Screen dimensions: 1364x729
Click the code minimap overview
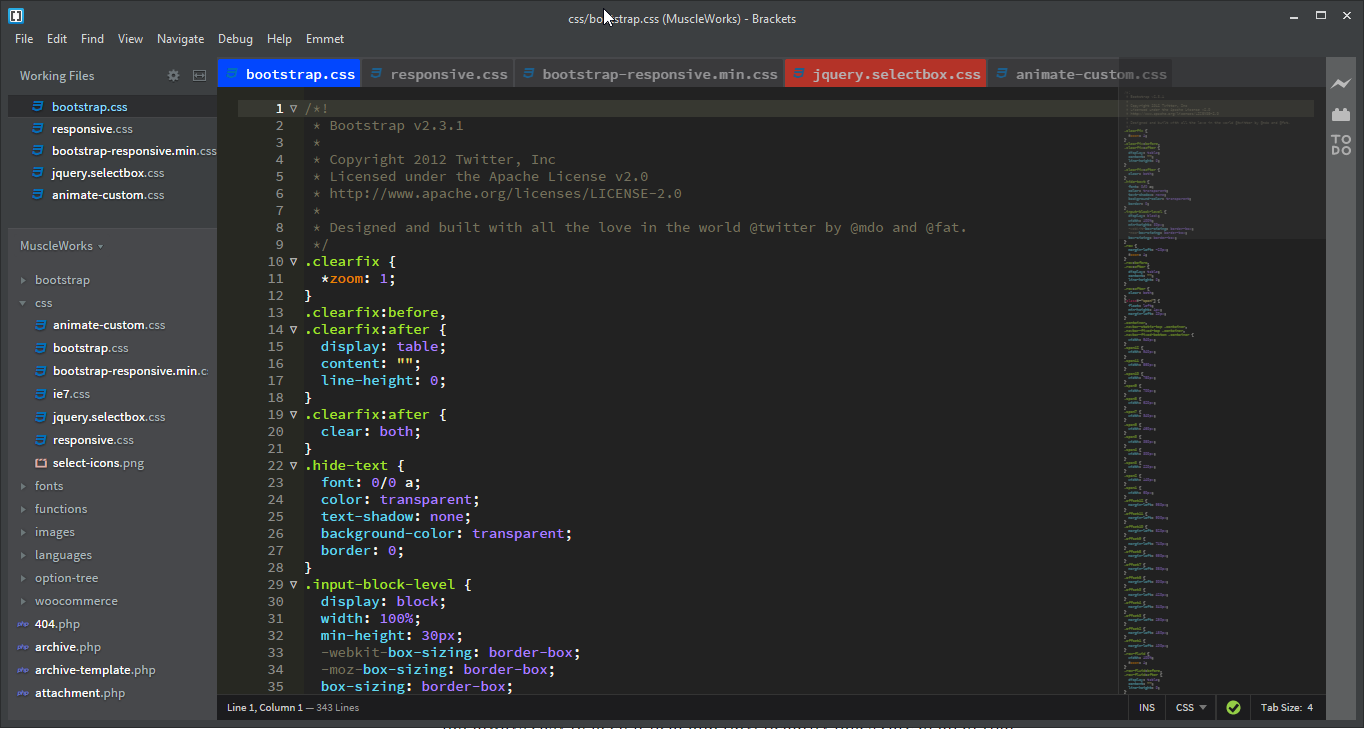tap(1220, 300)
